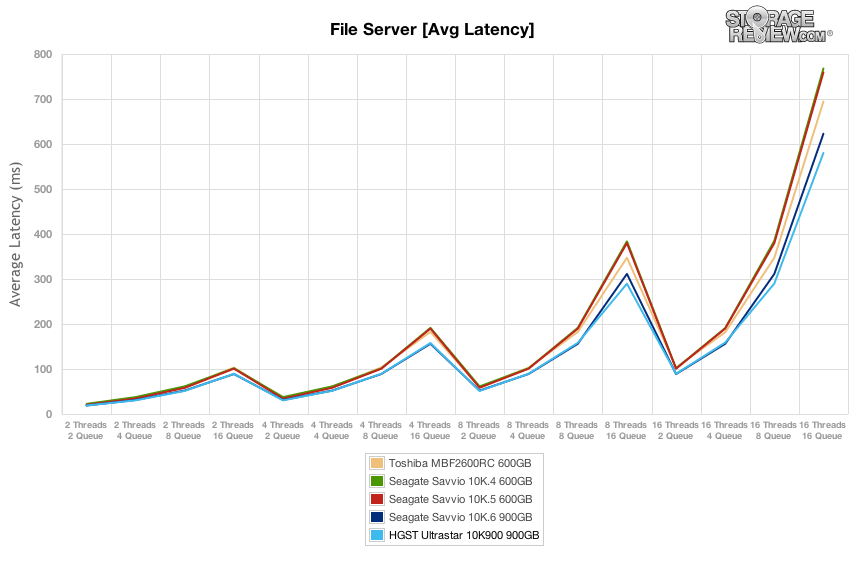Image resolution: width=850 pixels, height=563 pixels.
Task: Click the 400 value on the y-axis
Action: pos(42,234)
